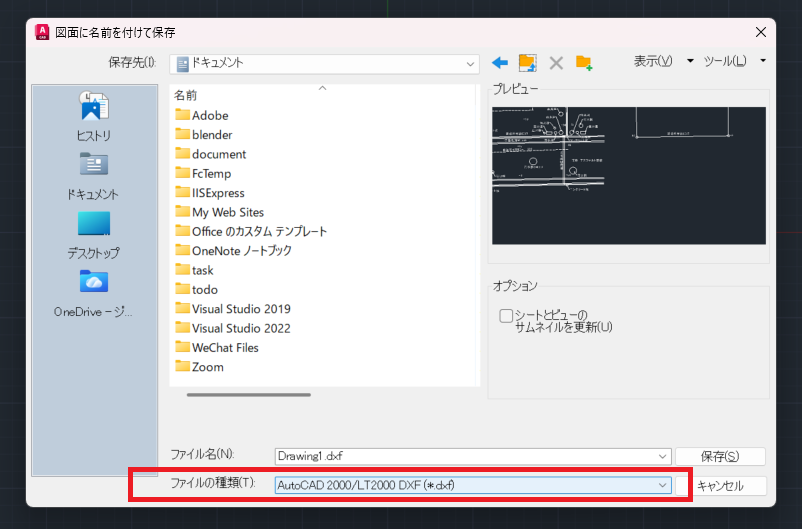Expand the 保存先 location dropdown
Image resolution: width=802 pixels, height=529 pixels.
470,63
